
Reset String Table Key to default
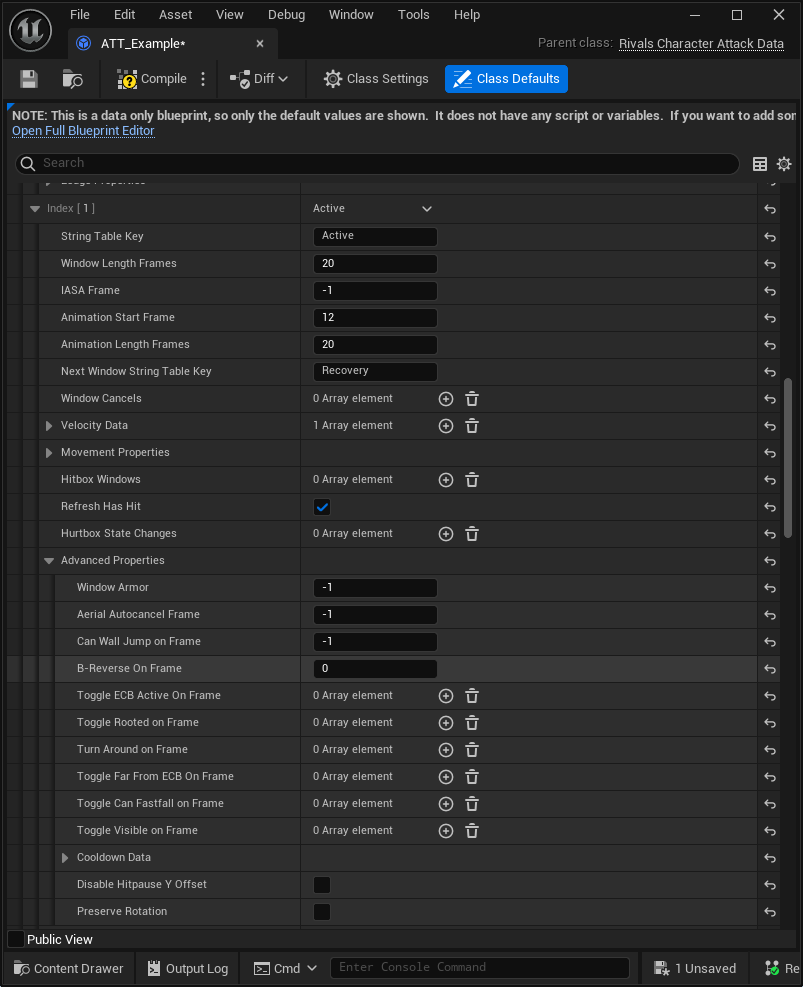click(x=770, y=237)
